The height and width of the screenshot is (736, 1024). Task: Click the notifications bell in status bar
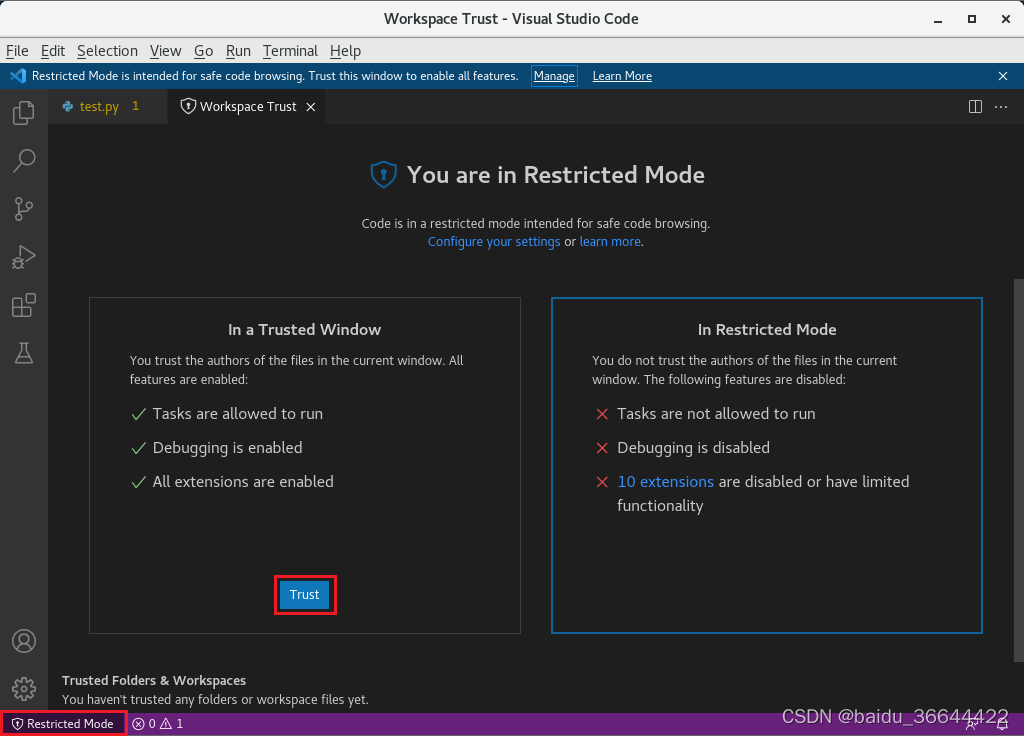coord(1002,724)
